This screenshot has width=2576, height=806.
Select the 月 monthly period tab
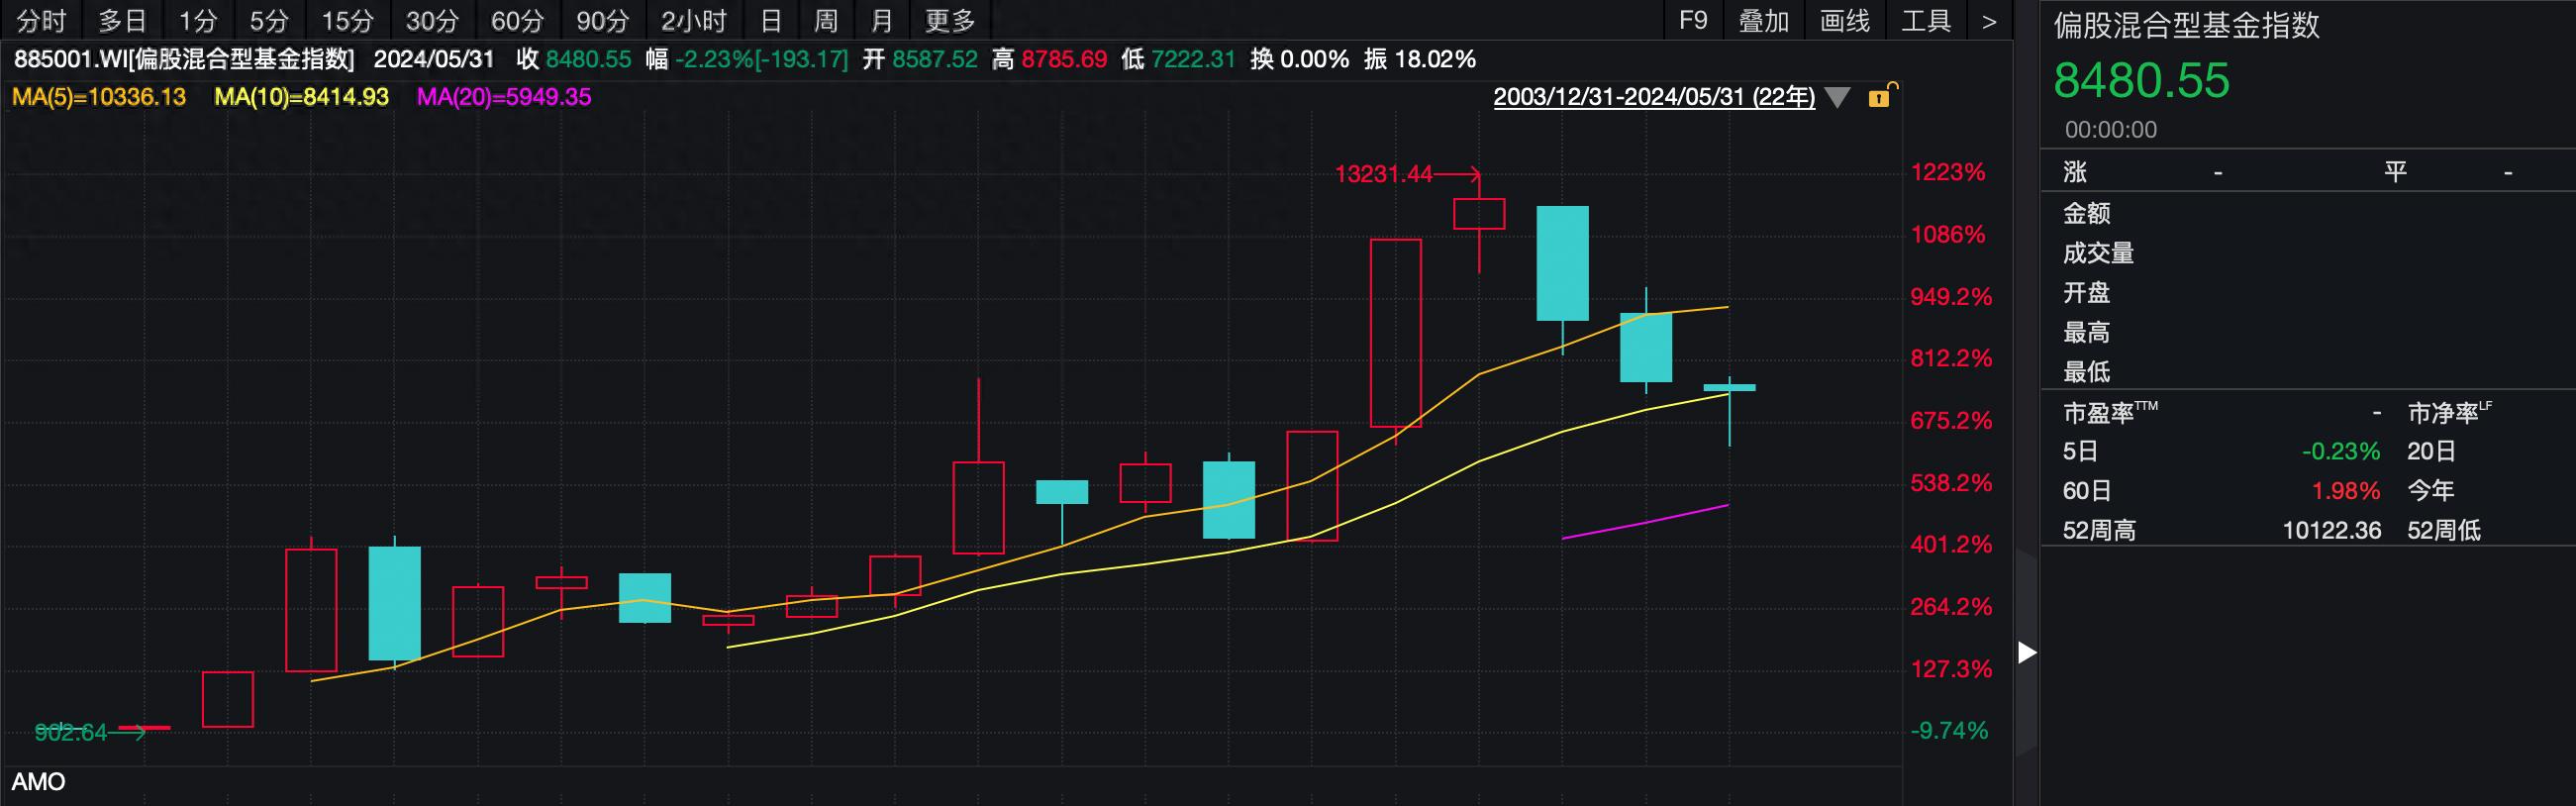[881, 21]
